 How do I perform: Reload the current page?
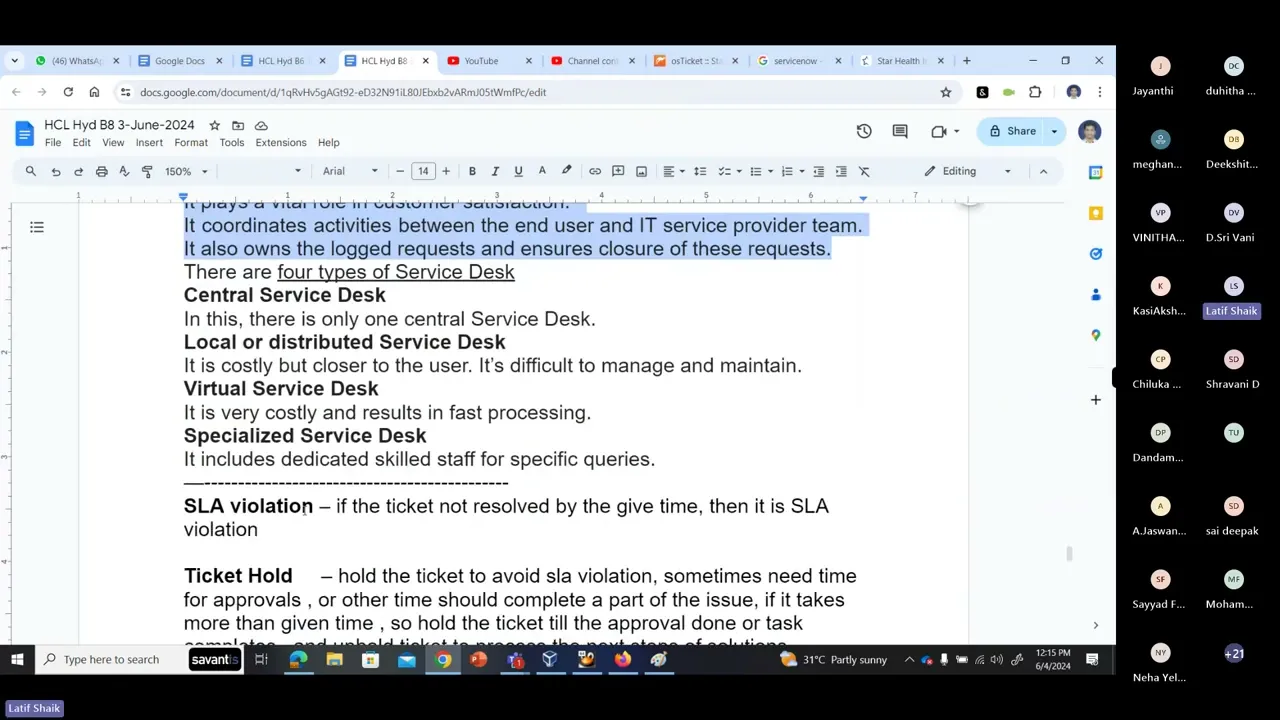point(68,92)
